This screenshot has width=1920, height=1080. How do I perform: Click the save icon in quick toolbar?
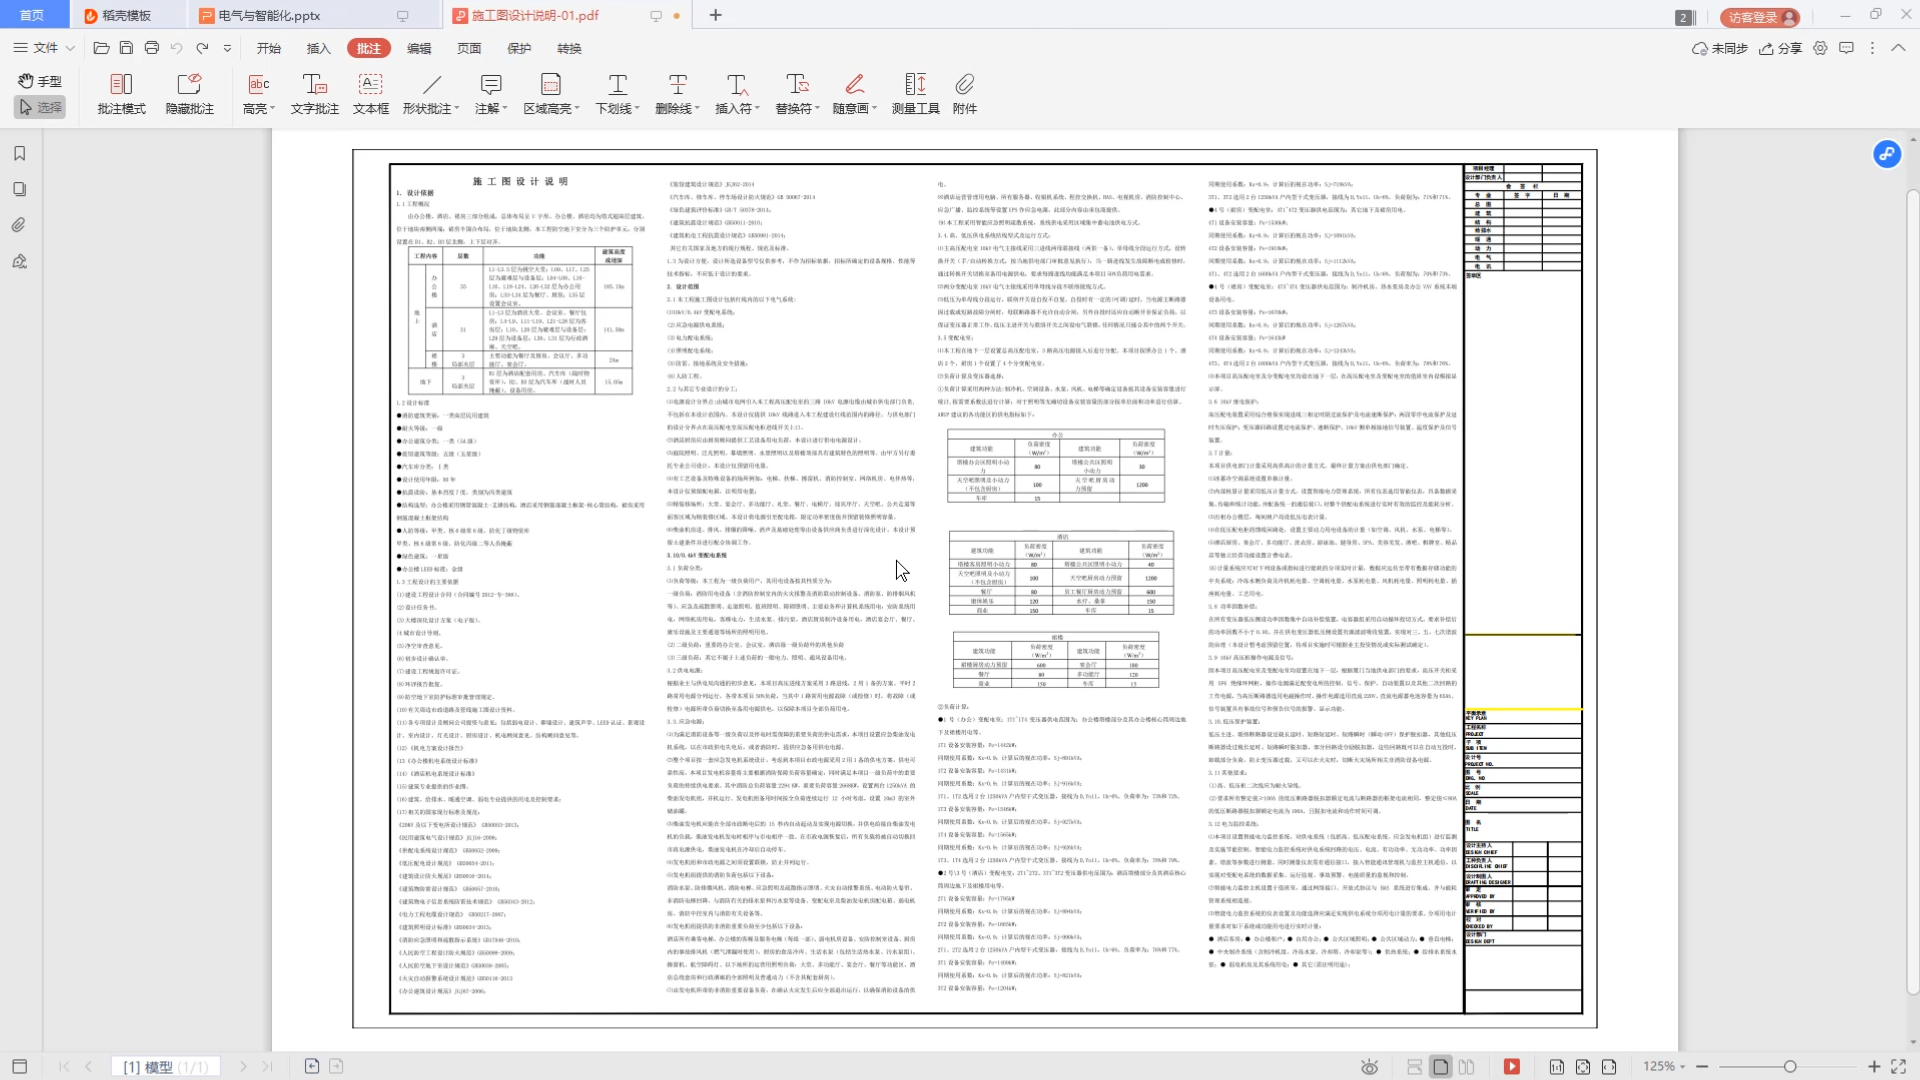click(126, 48)
